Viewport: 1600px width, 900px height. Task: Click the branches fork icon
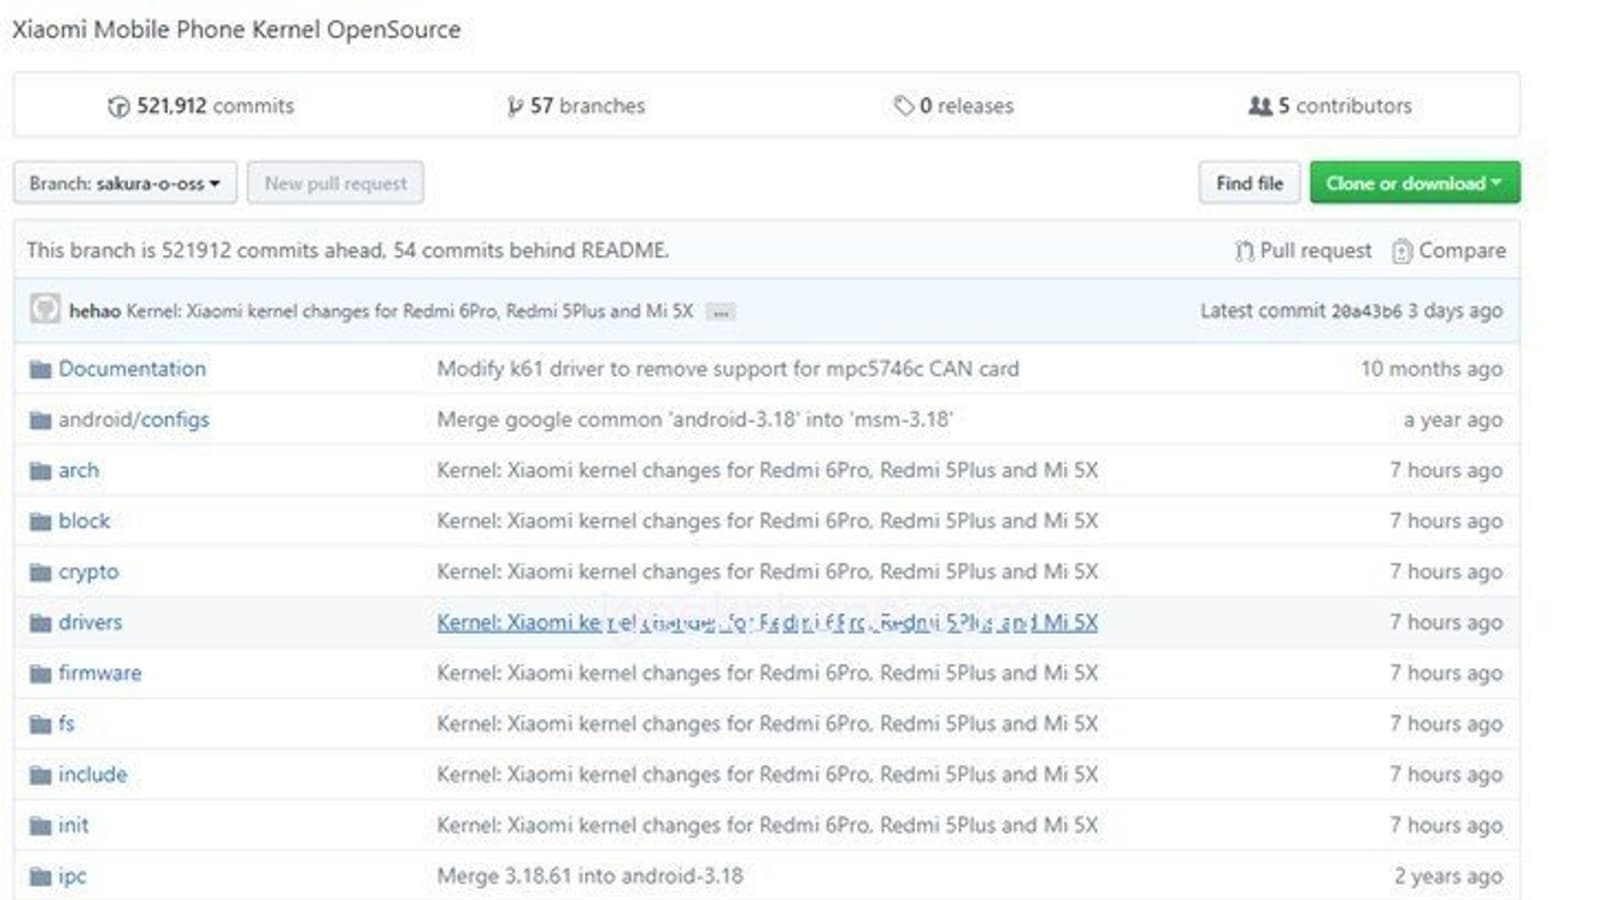coord(514,106)
